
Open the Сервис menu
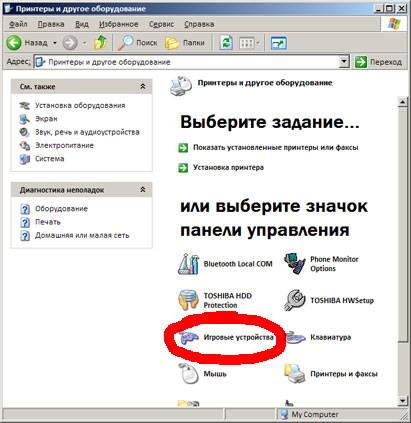(161, 24)
